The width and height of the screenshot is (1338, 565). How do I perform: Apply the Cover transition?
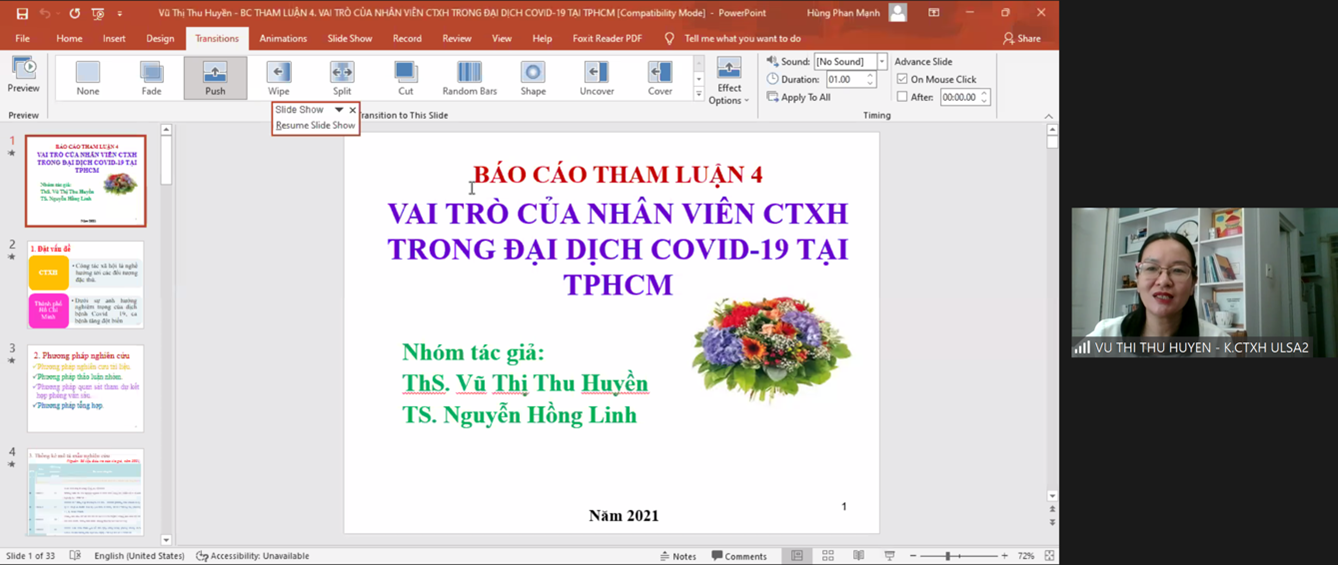click(x=660, y=78)
